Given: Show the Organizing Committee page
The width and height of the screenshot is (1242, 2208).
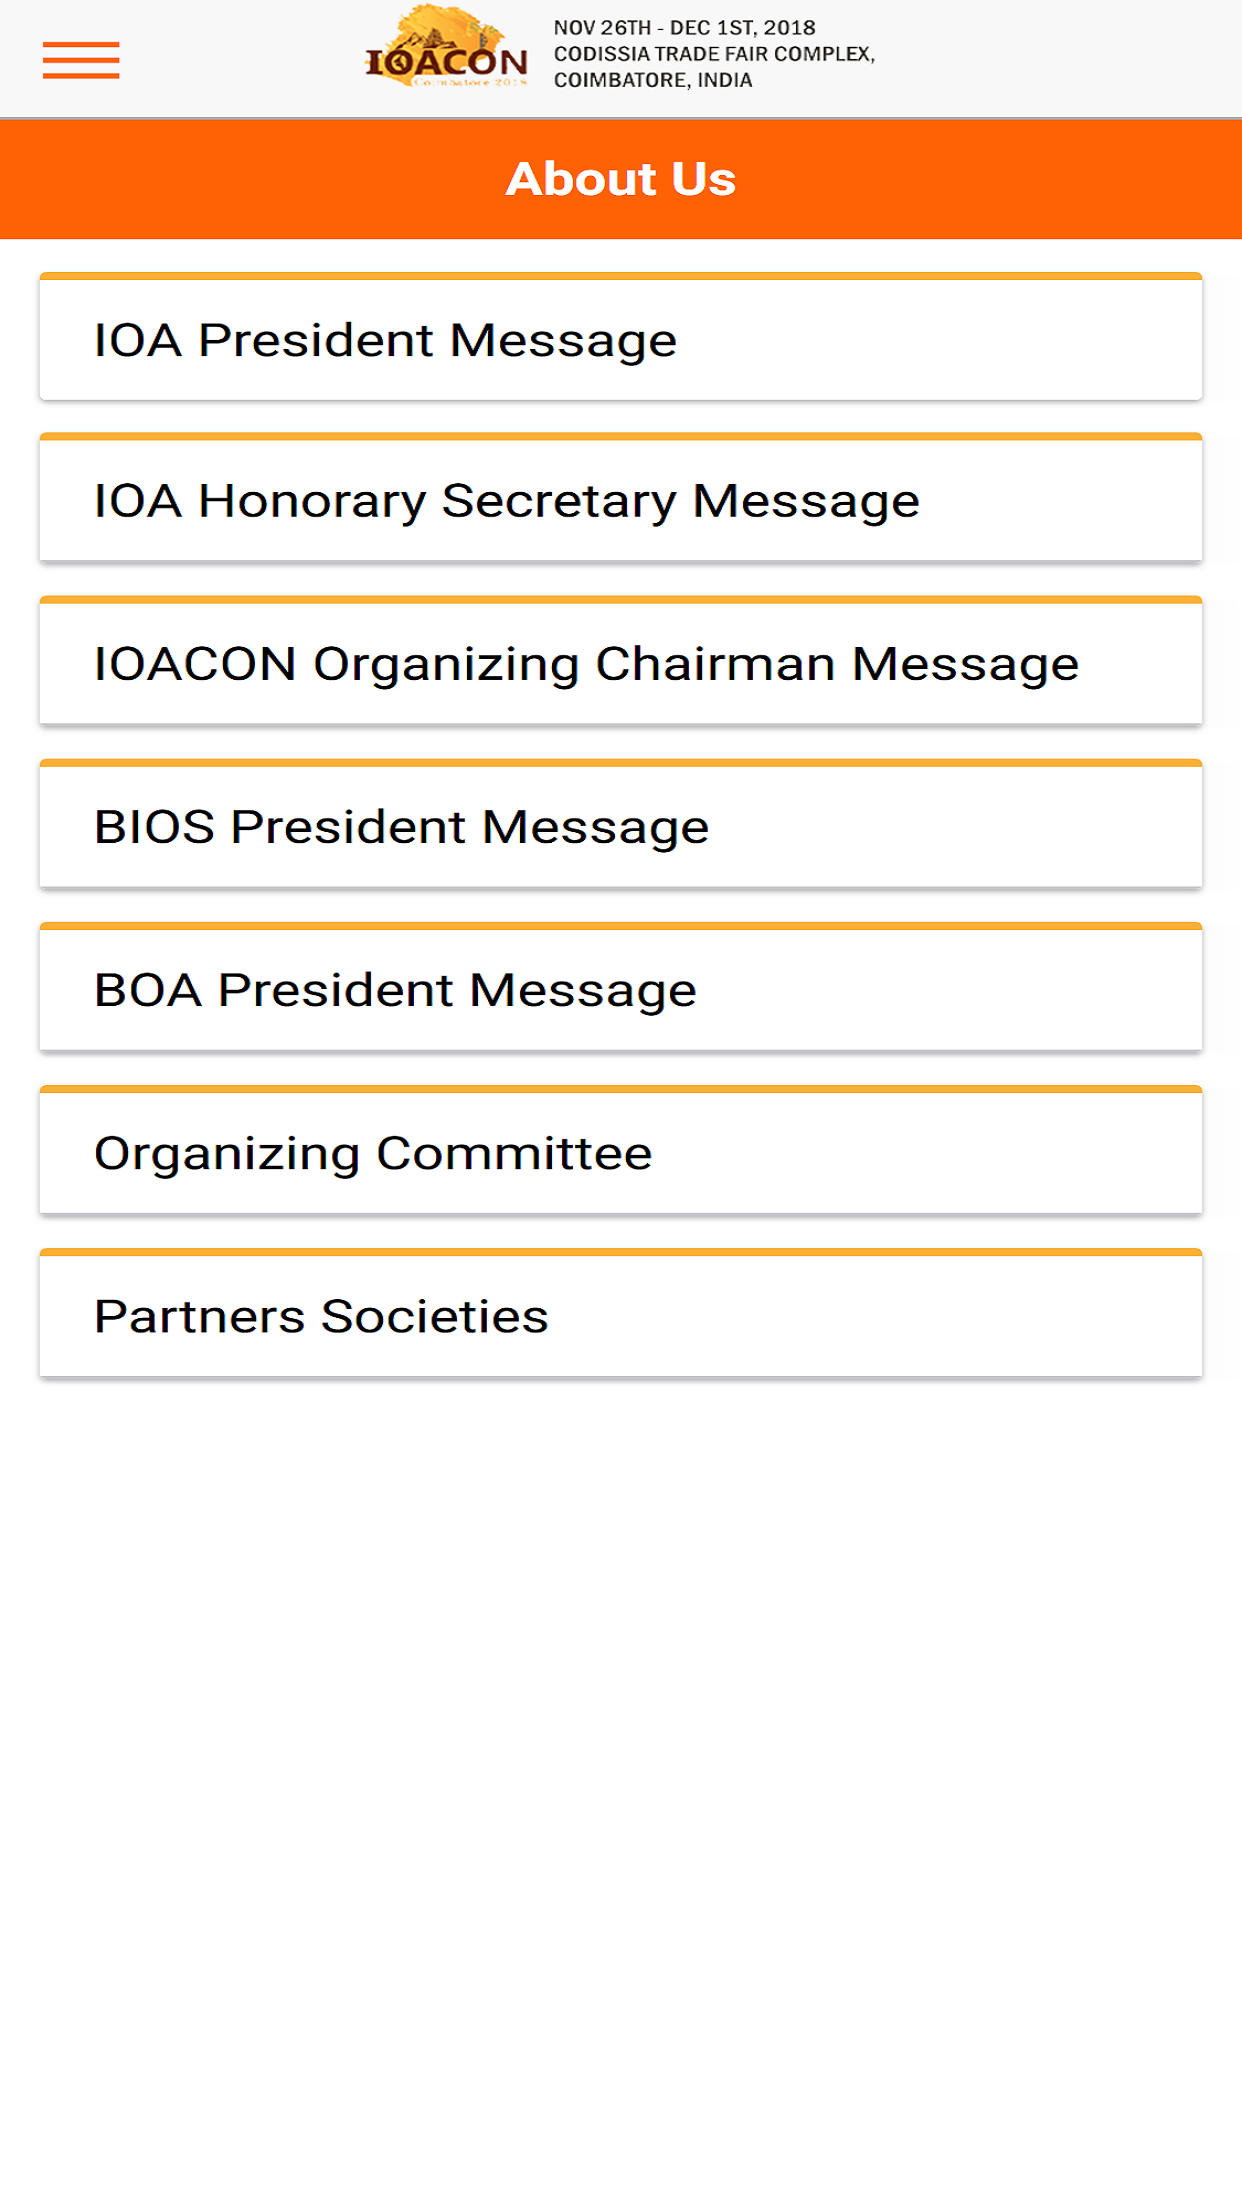Looking at the screenshot, I should pyautogui.click(x=620, y=1153).
